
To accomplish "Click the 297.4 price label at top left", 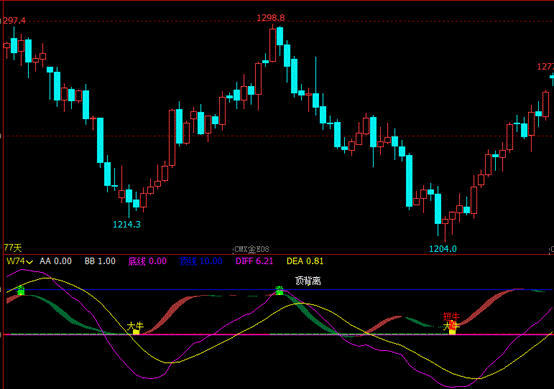I will click(x=13, y=21).
